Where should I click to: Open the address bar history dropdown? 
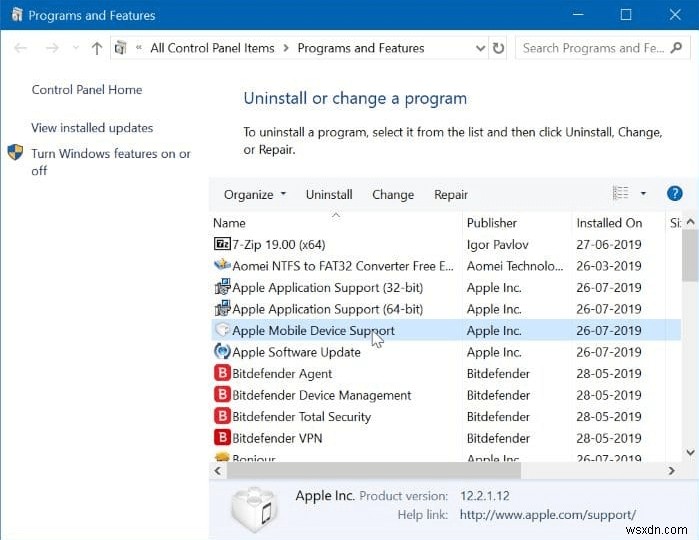pyautogui.click(x=480, y=48)
